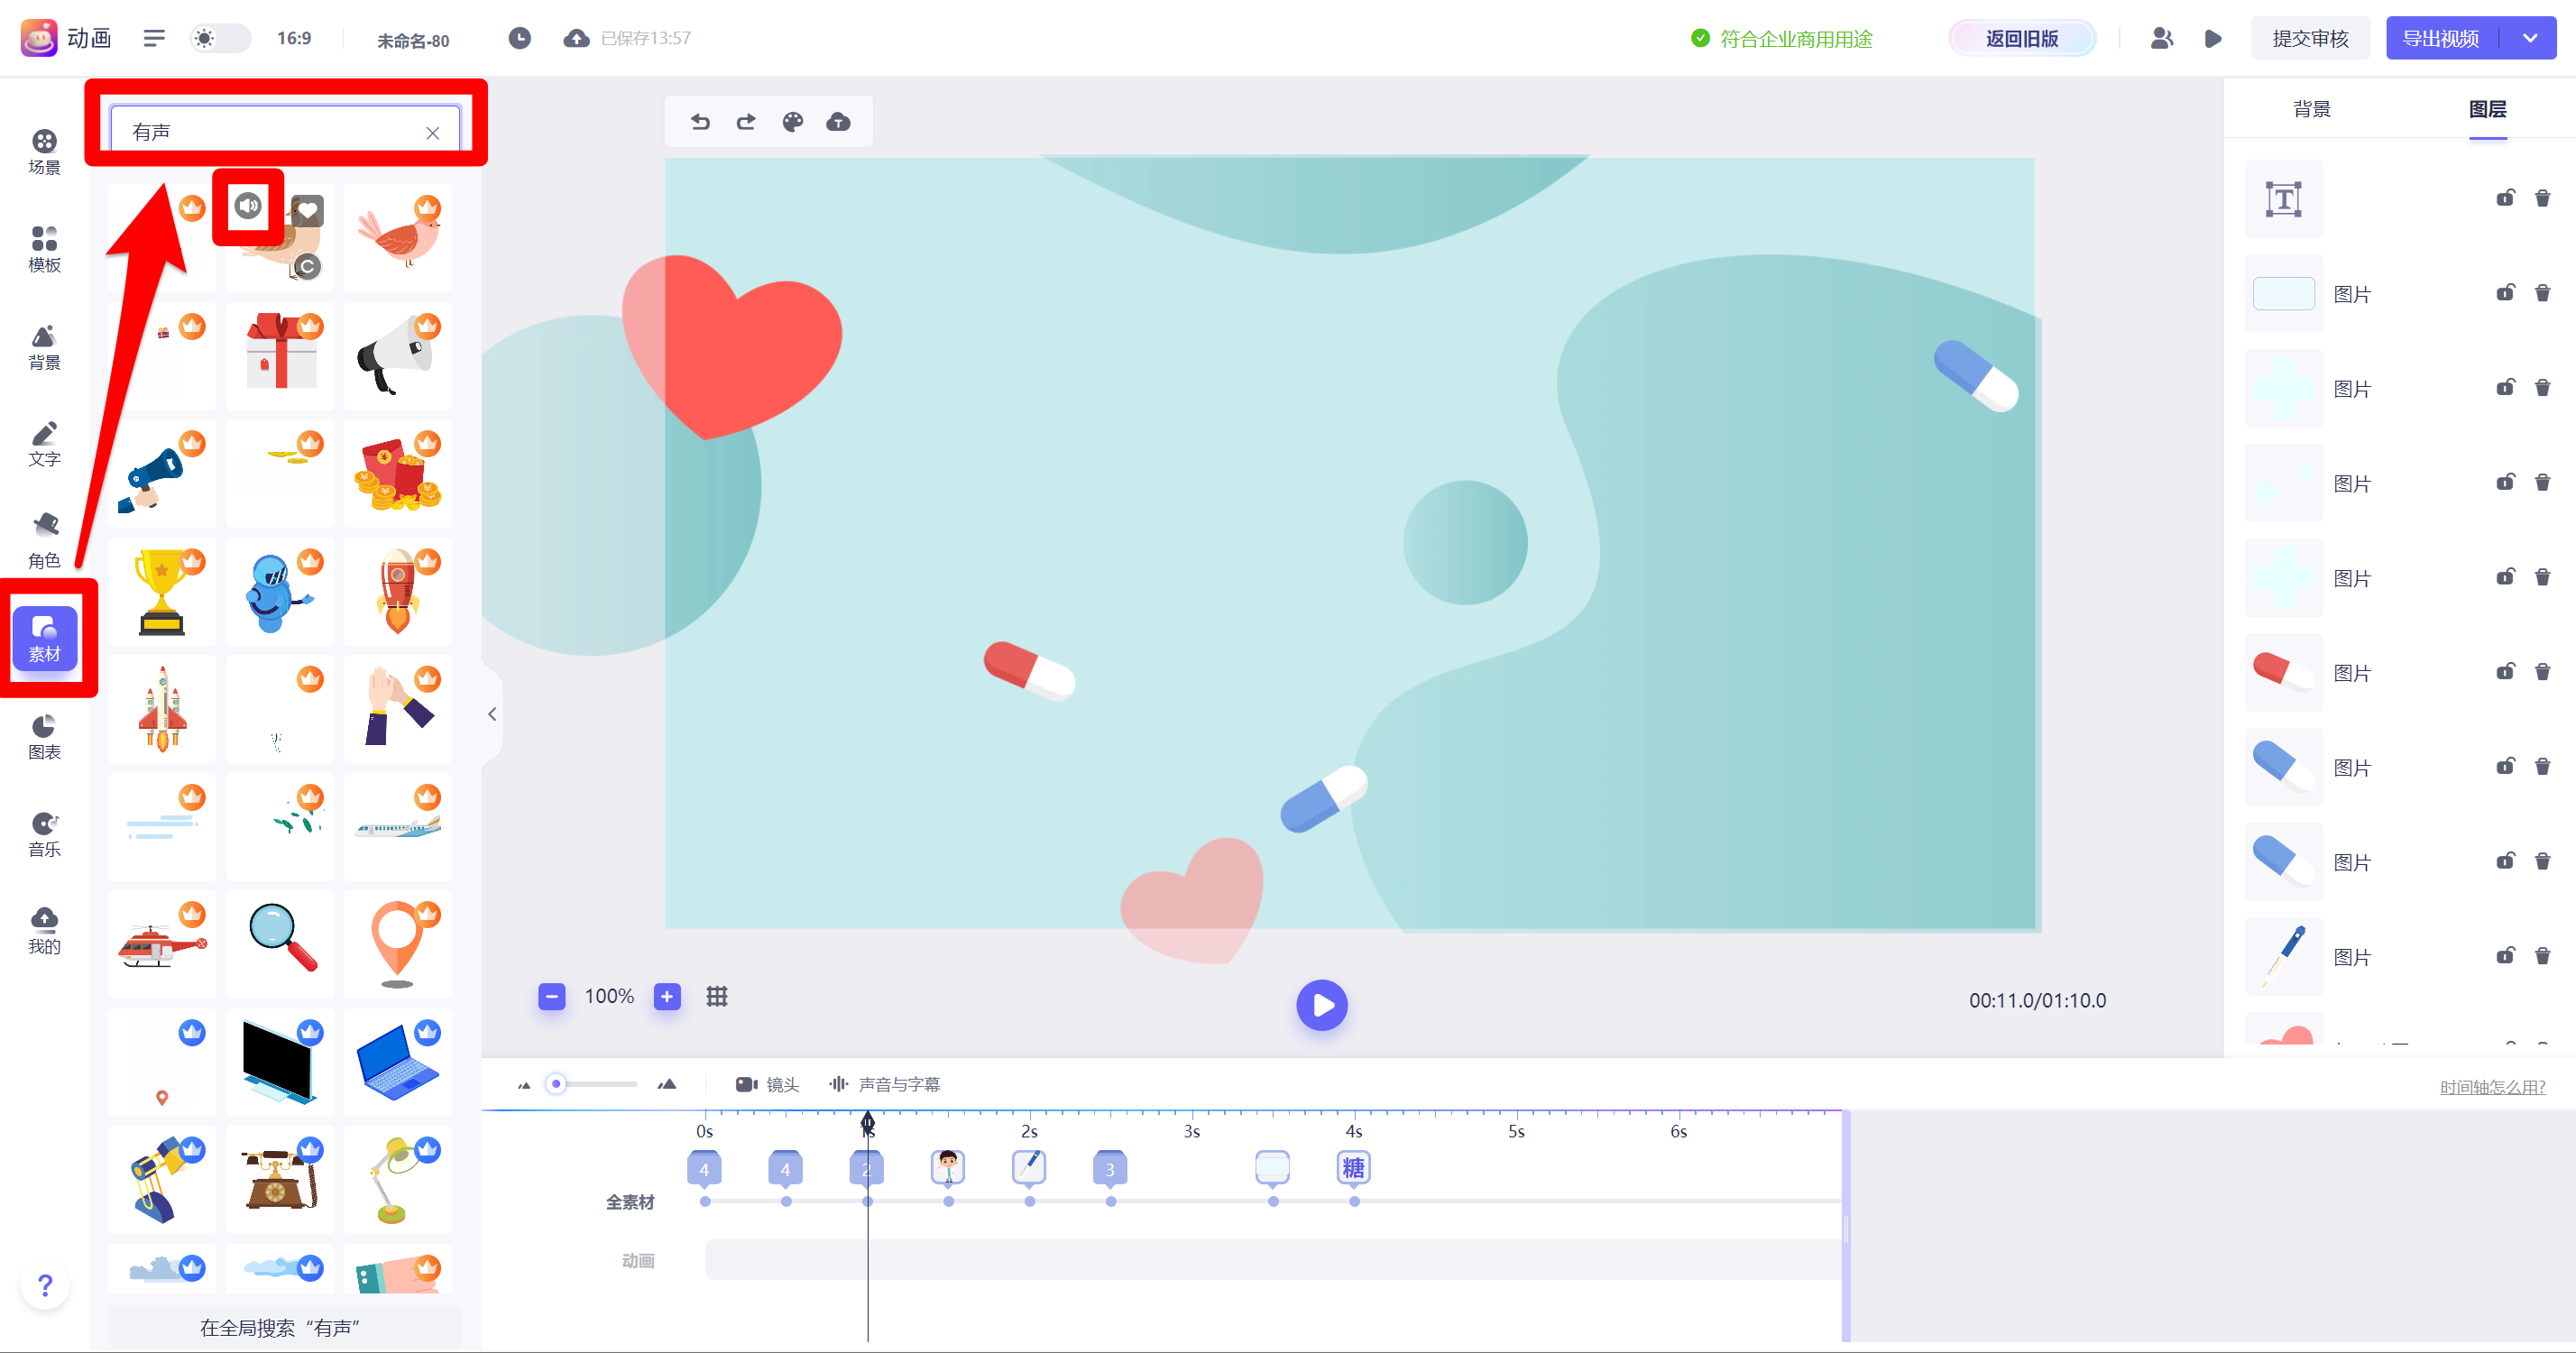Collapse the materials panel chevron
Image resolution: width=2576 pixels, height=1353 pixels.
[x=492, y=714]
